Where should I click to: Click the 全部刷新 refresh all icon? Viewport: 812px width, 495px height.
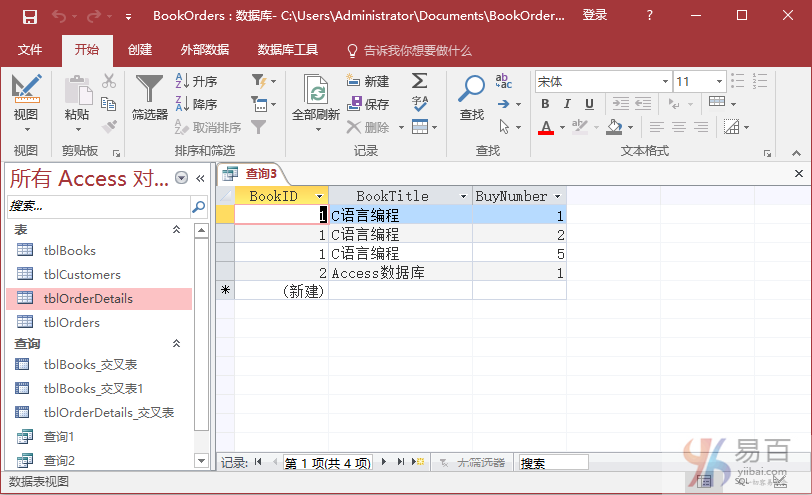316,91
